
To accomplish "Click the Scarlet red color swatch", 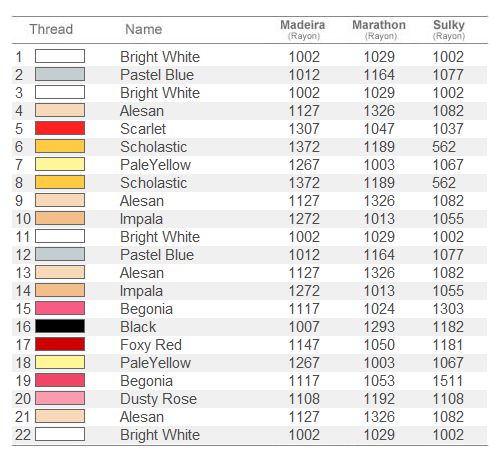I will point(60,128).
